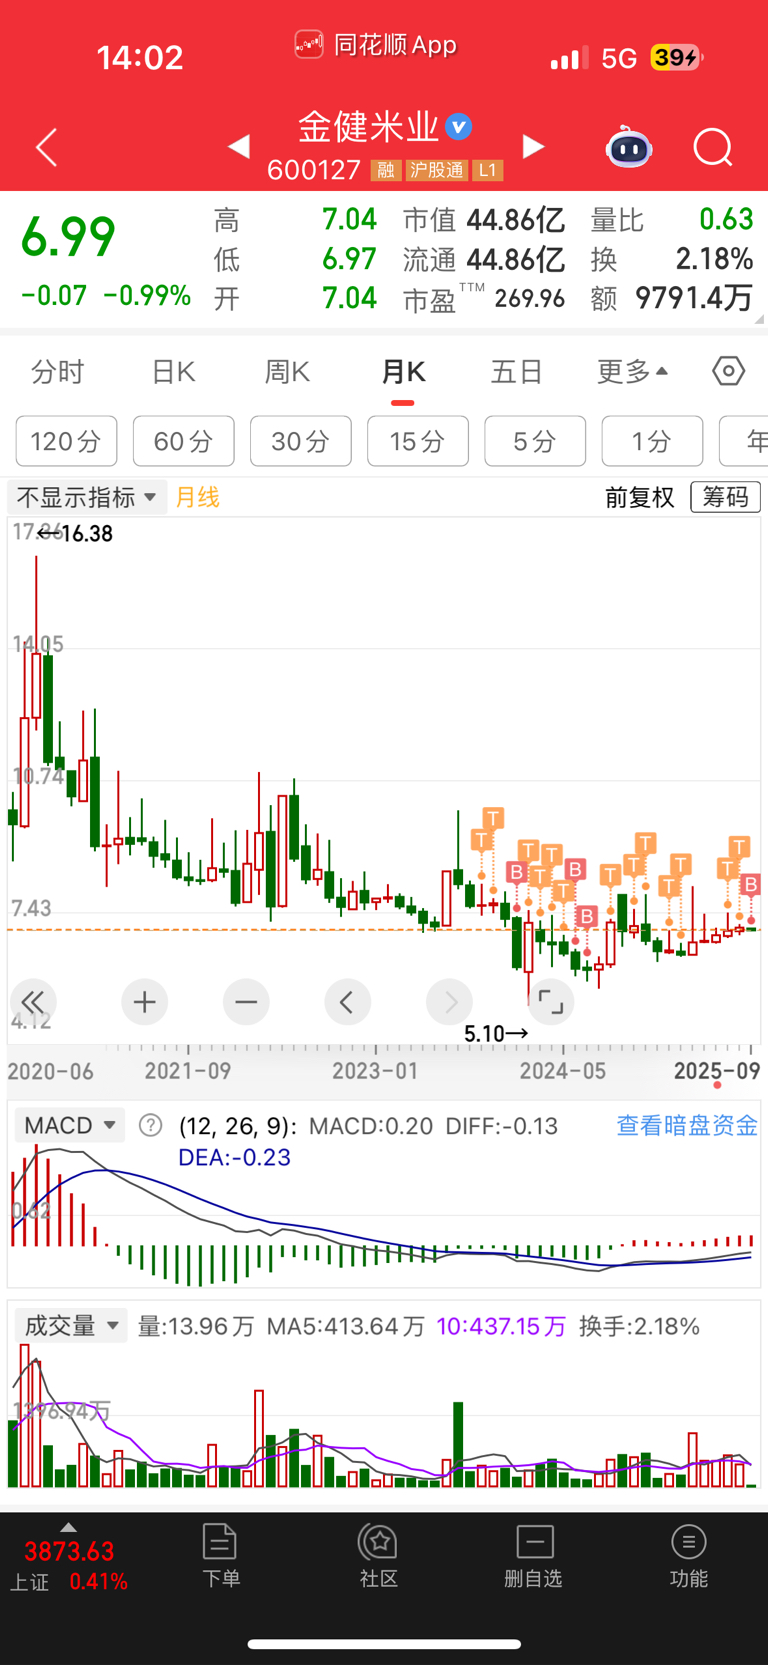Open chart settings hexagon icon
The image size is (769, 1665).
[729, 372]
